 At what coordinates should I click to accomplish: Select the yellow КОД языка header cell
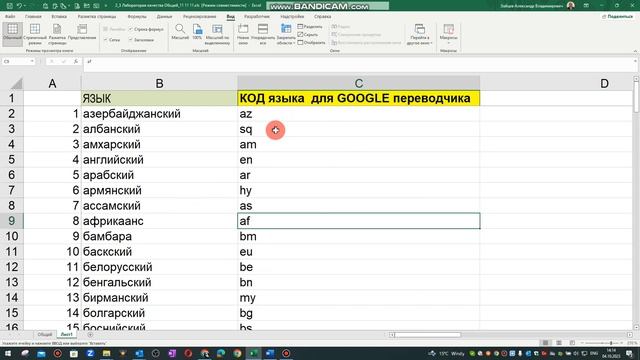coord(358,98)
